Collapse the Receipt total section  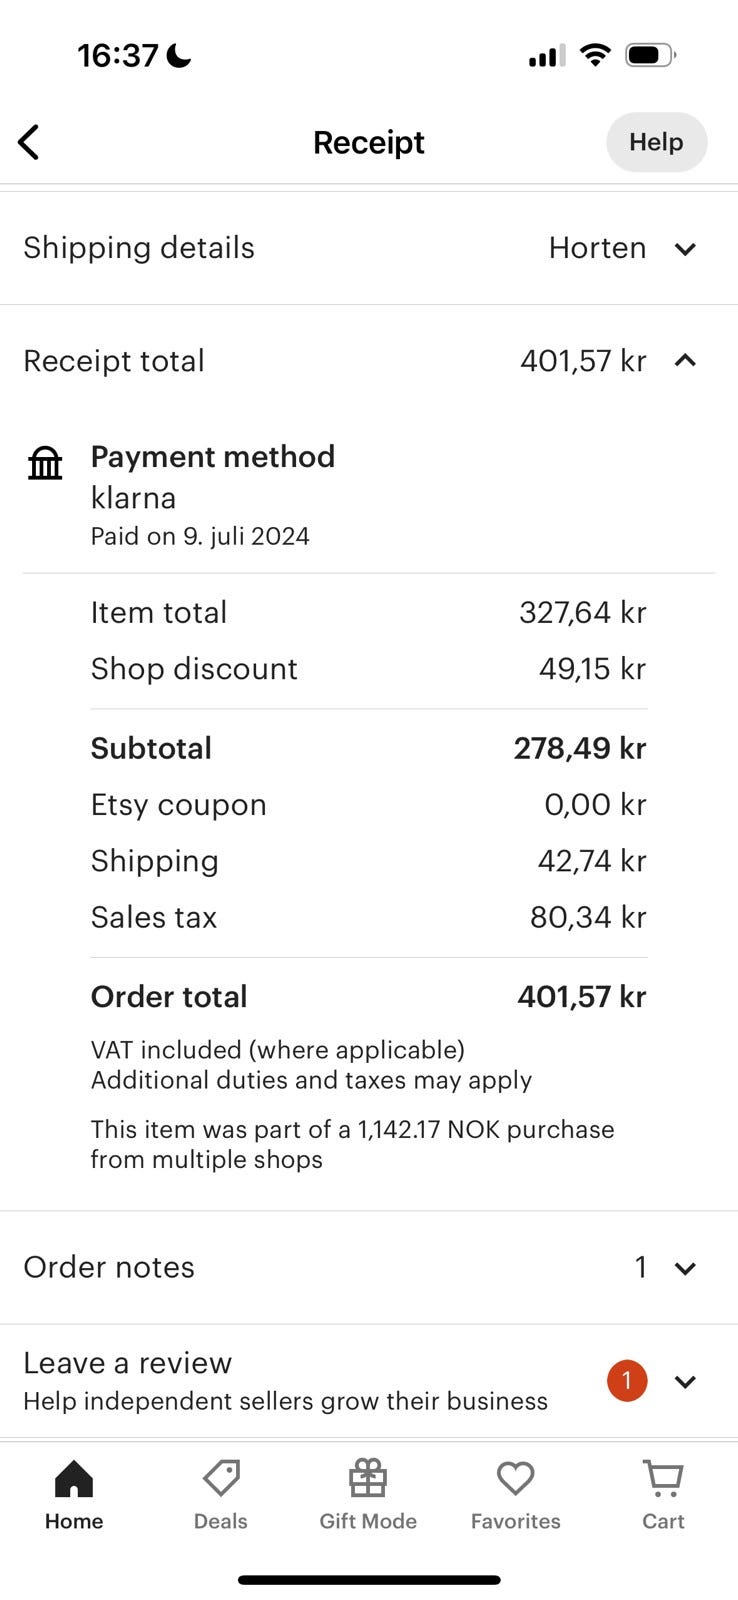(685, 361)
